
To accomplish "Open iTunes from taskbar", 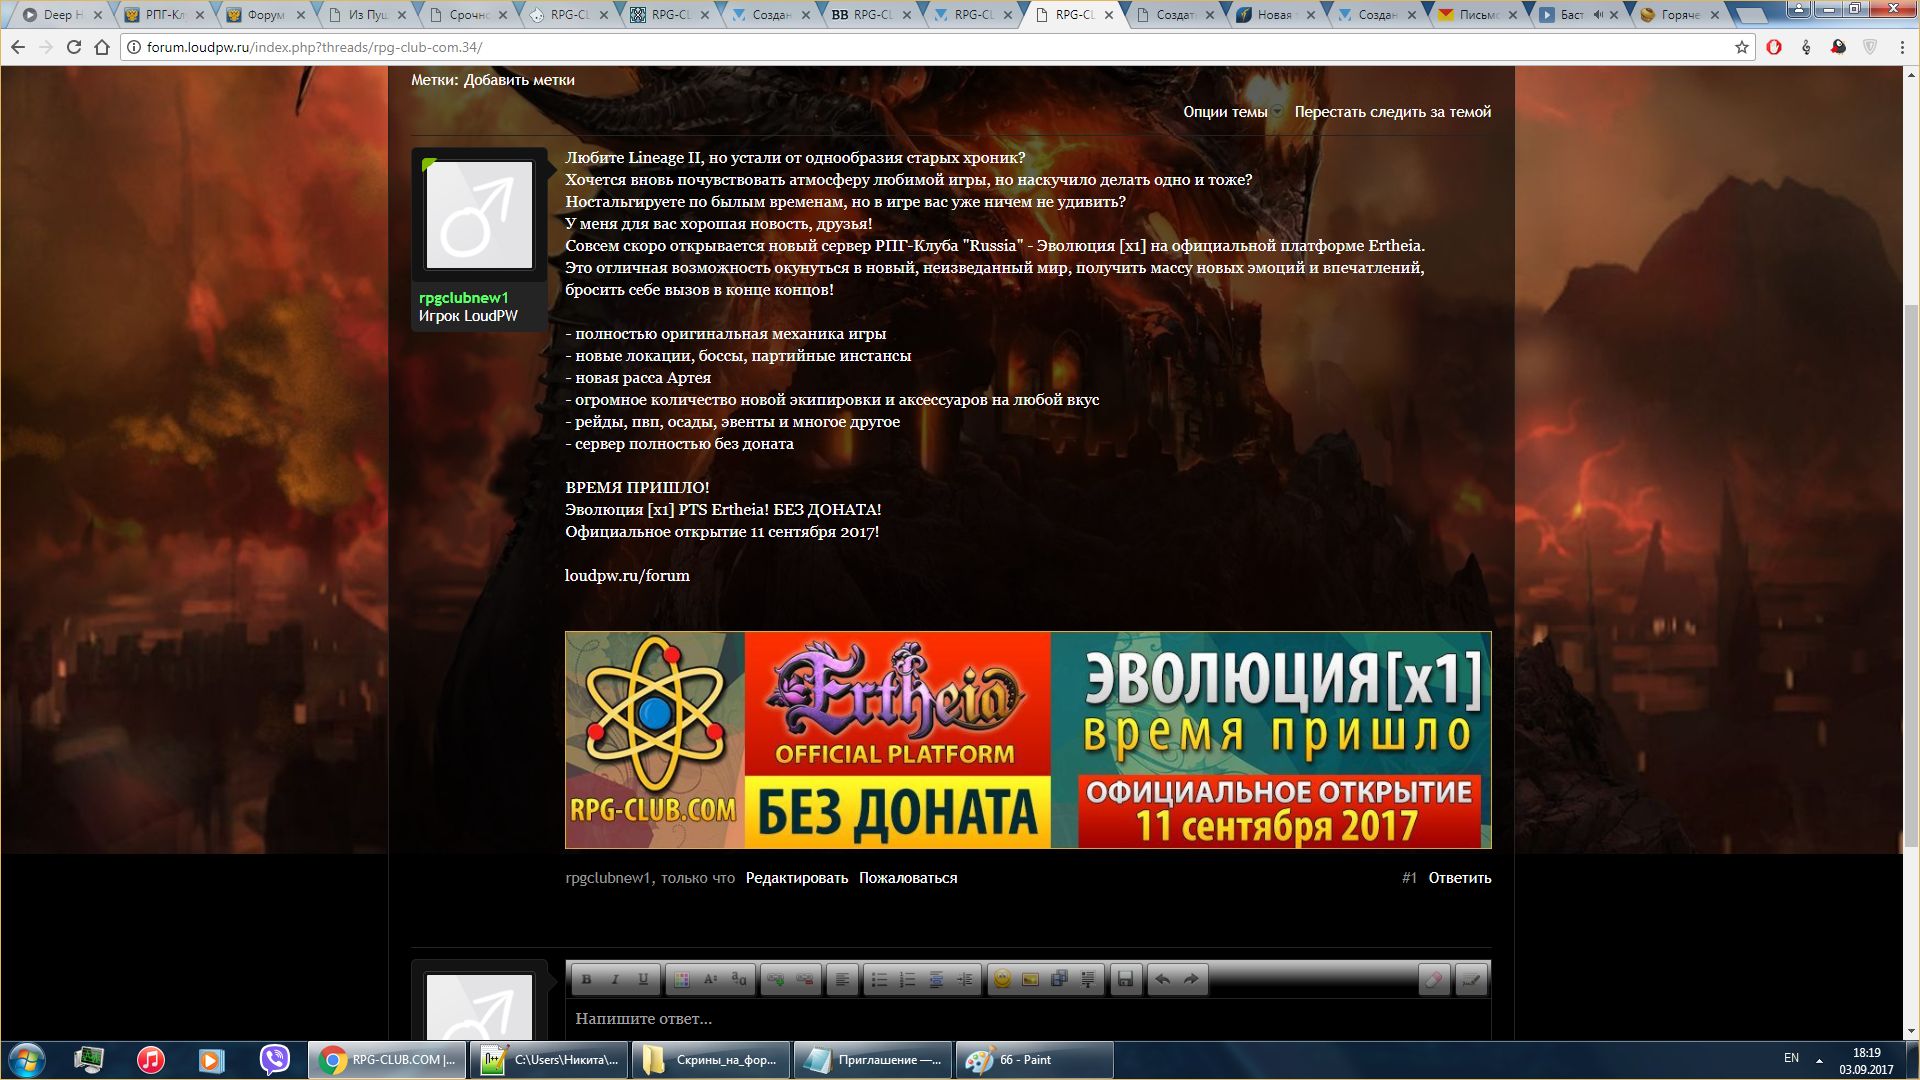I will [151, 1060].
